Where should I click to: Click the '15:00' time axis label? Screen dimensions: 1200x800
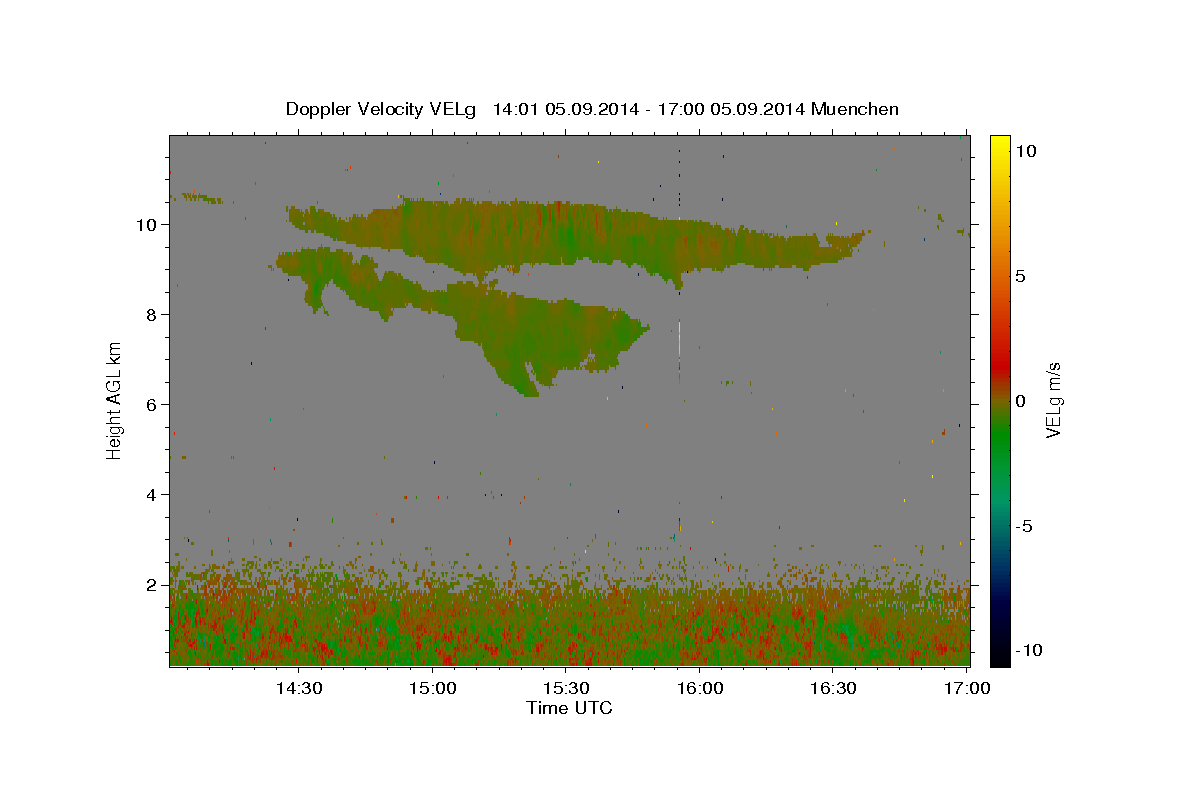[x=434, y=688]
